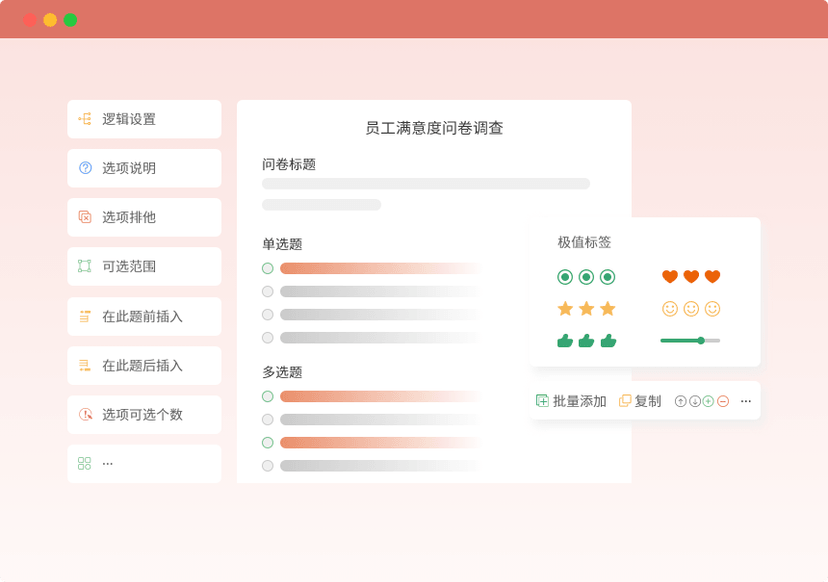Screen dimensions: 828x582
Task: Open the three-dot more menu in option toolbar
Action: click(746, 401)
